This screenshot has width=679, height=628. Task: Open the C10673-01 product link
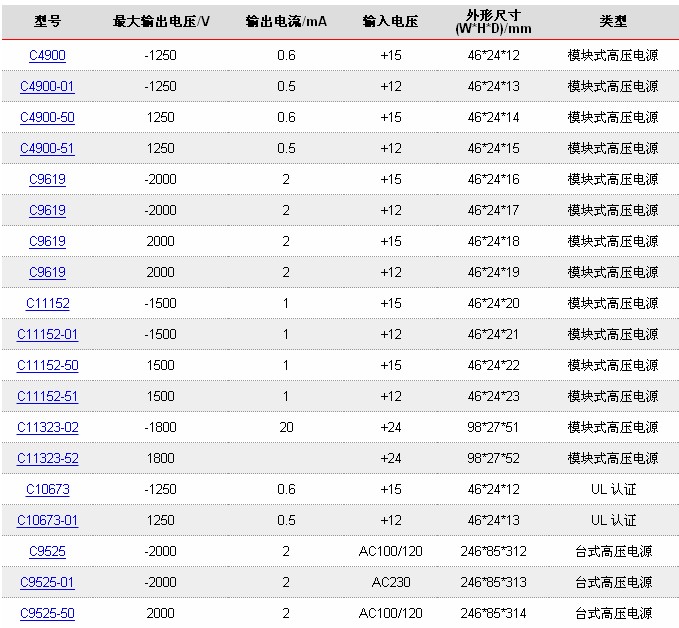coord(47,520)
